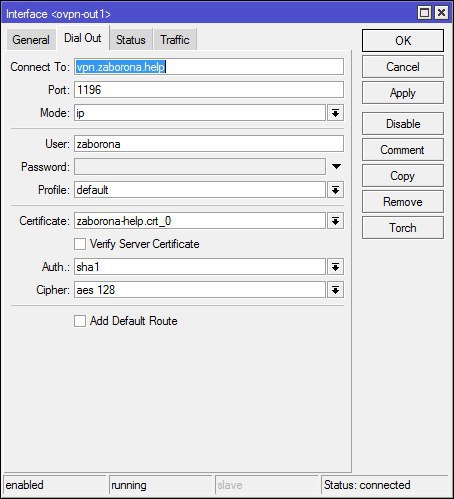Remove the ovpn-out1 interface

pyautogui.click(x=403, y=202)
